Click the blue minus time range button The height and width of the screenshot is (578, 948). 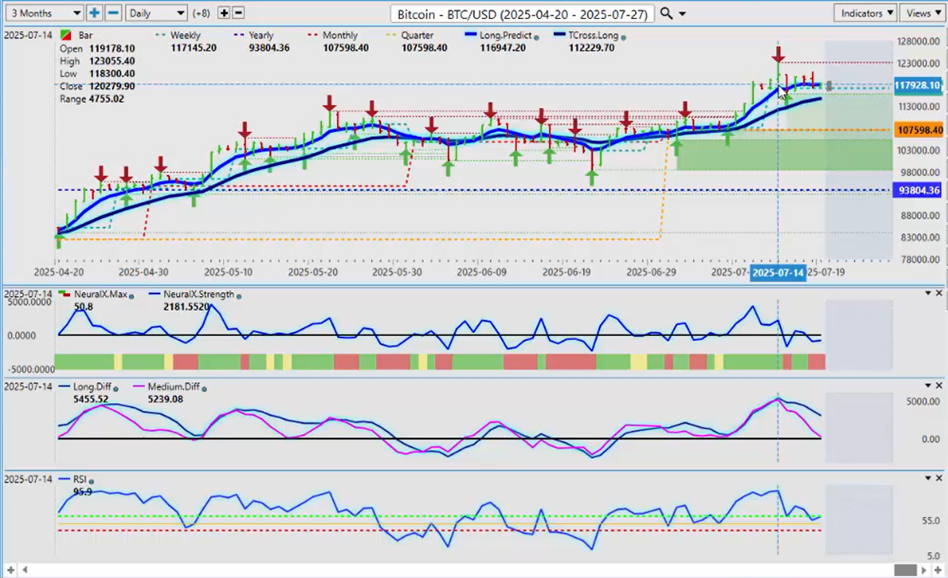click(113, 13)
